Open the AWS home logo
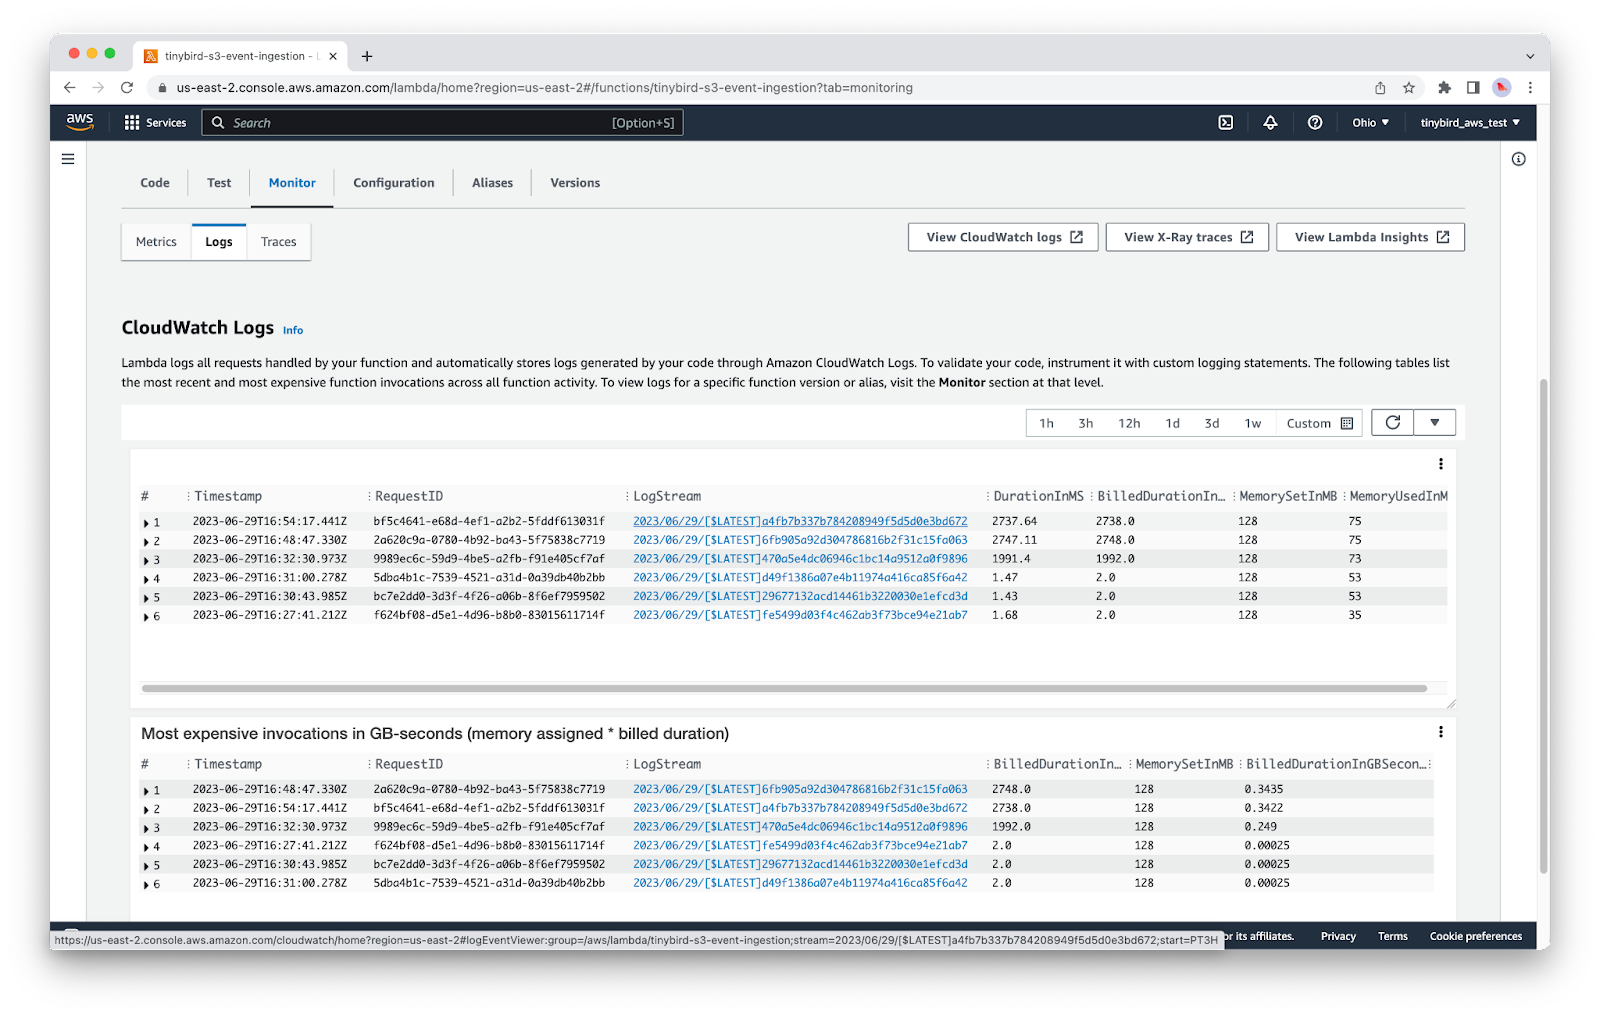Viewport: 1600px width, 1015px height. [x=80, y=122]
